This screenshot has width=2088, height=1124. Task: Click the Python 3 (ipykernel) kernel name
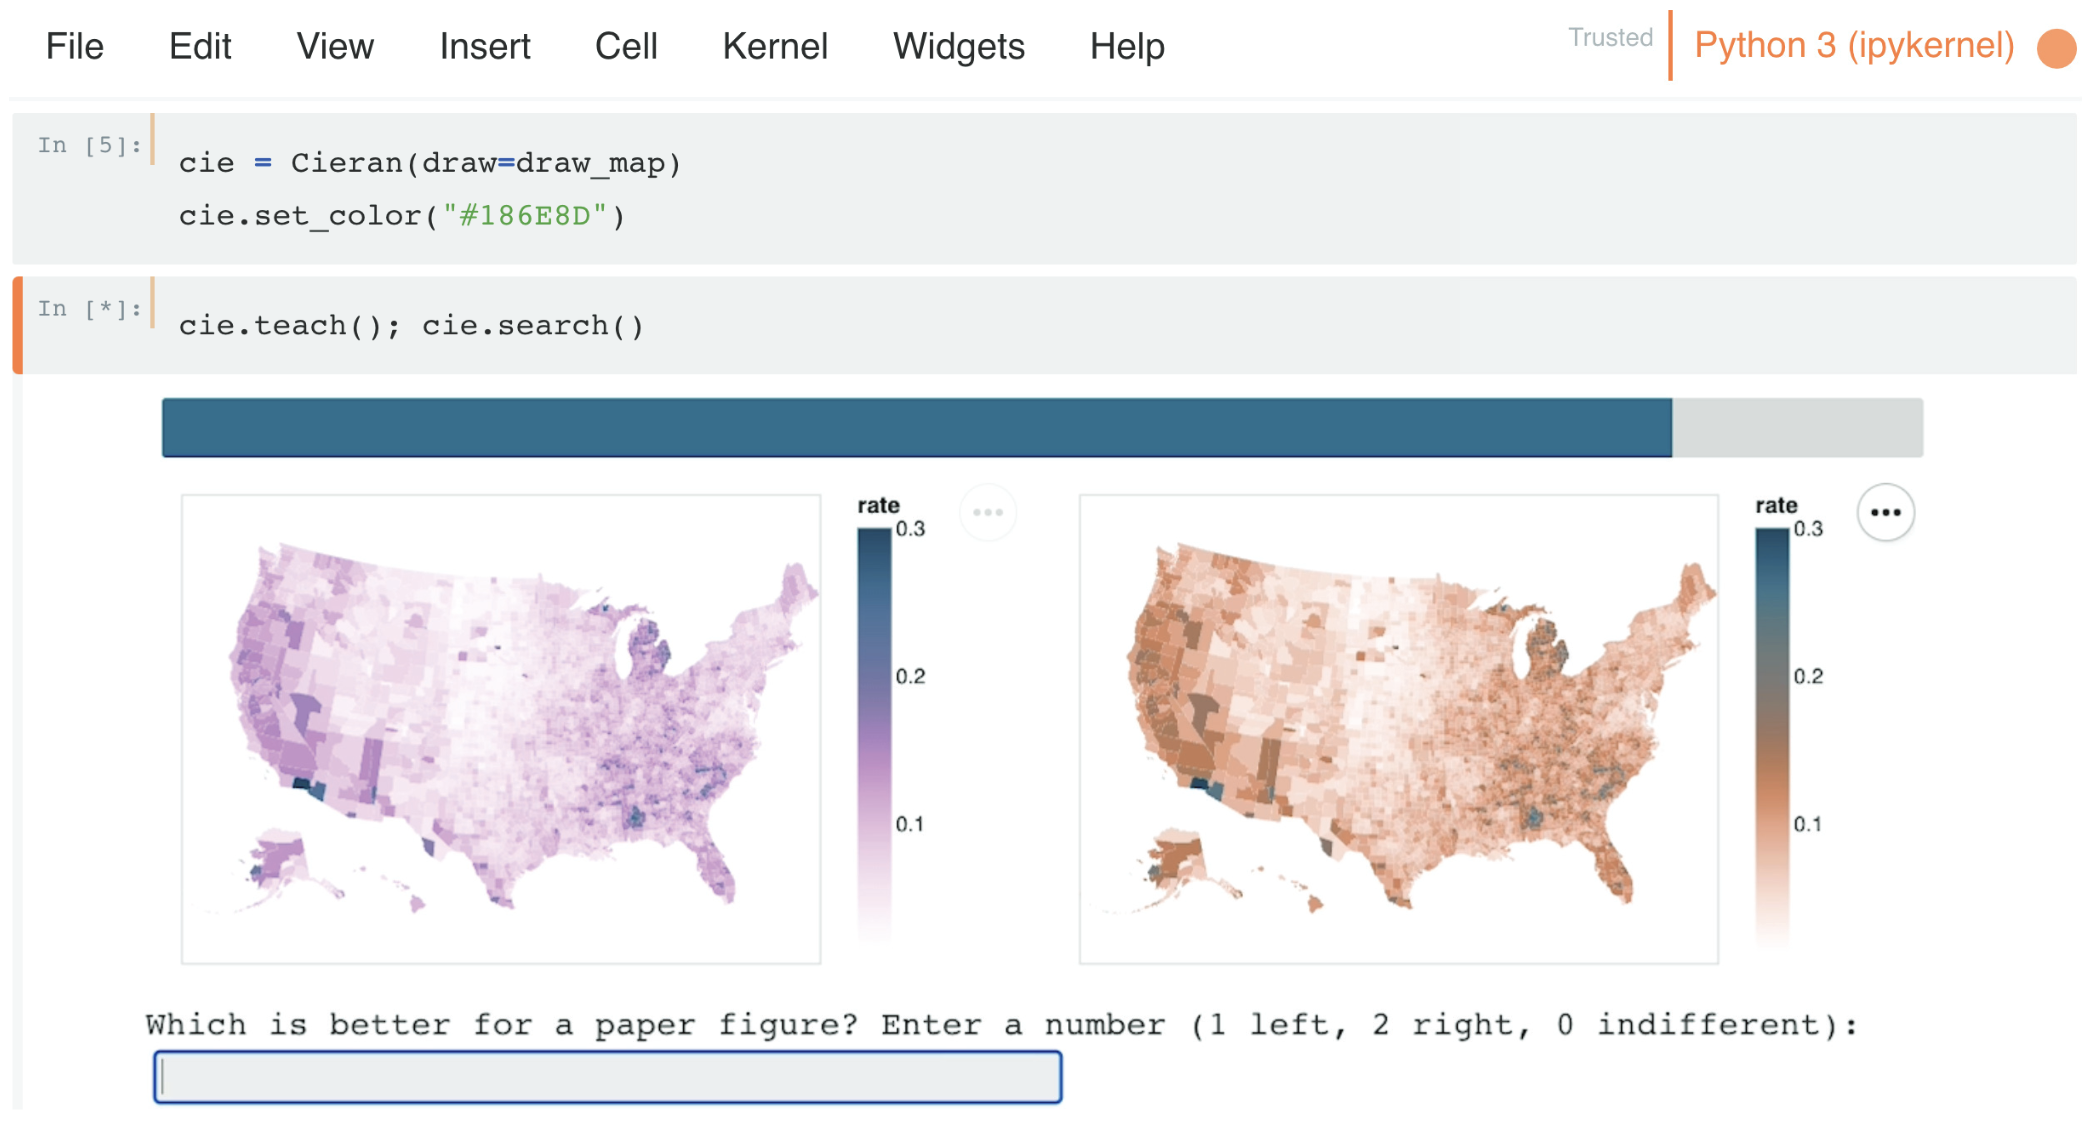[1854, 45]
